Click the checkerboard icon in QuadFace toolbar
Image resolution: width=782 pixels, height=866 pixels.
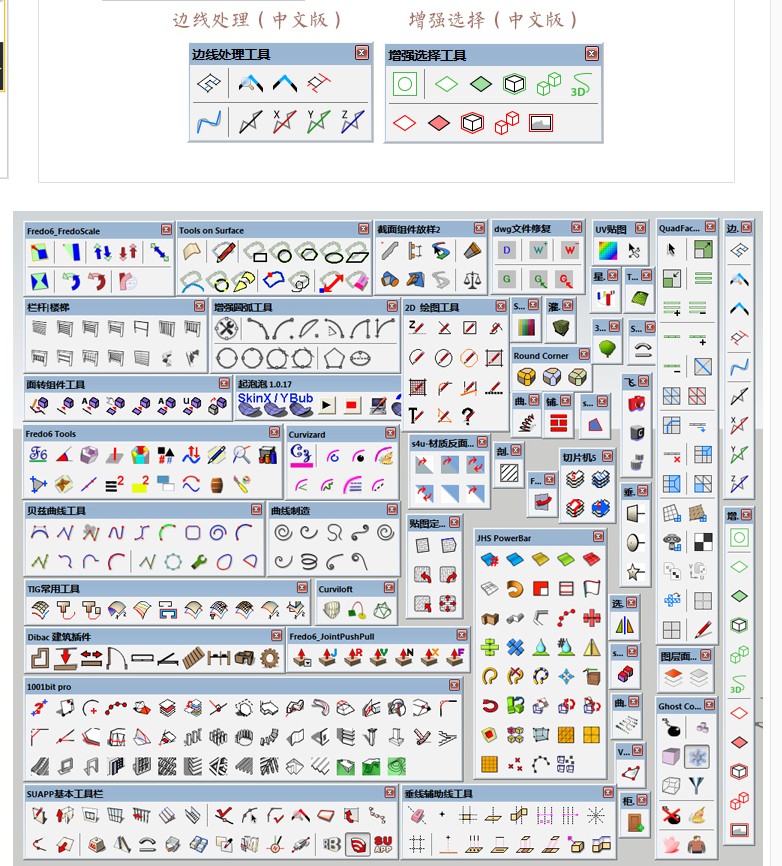(x=703, y=542)
